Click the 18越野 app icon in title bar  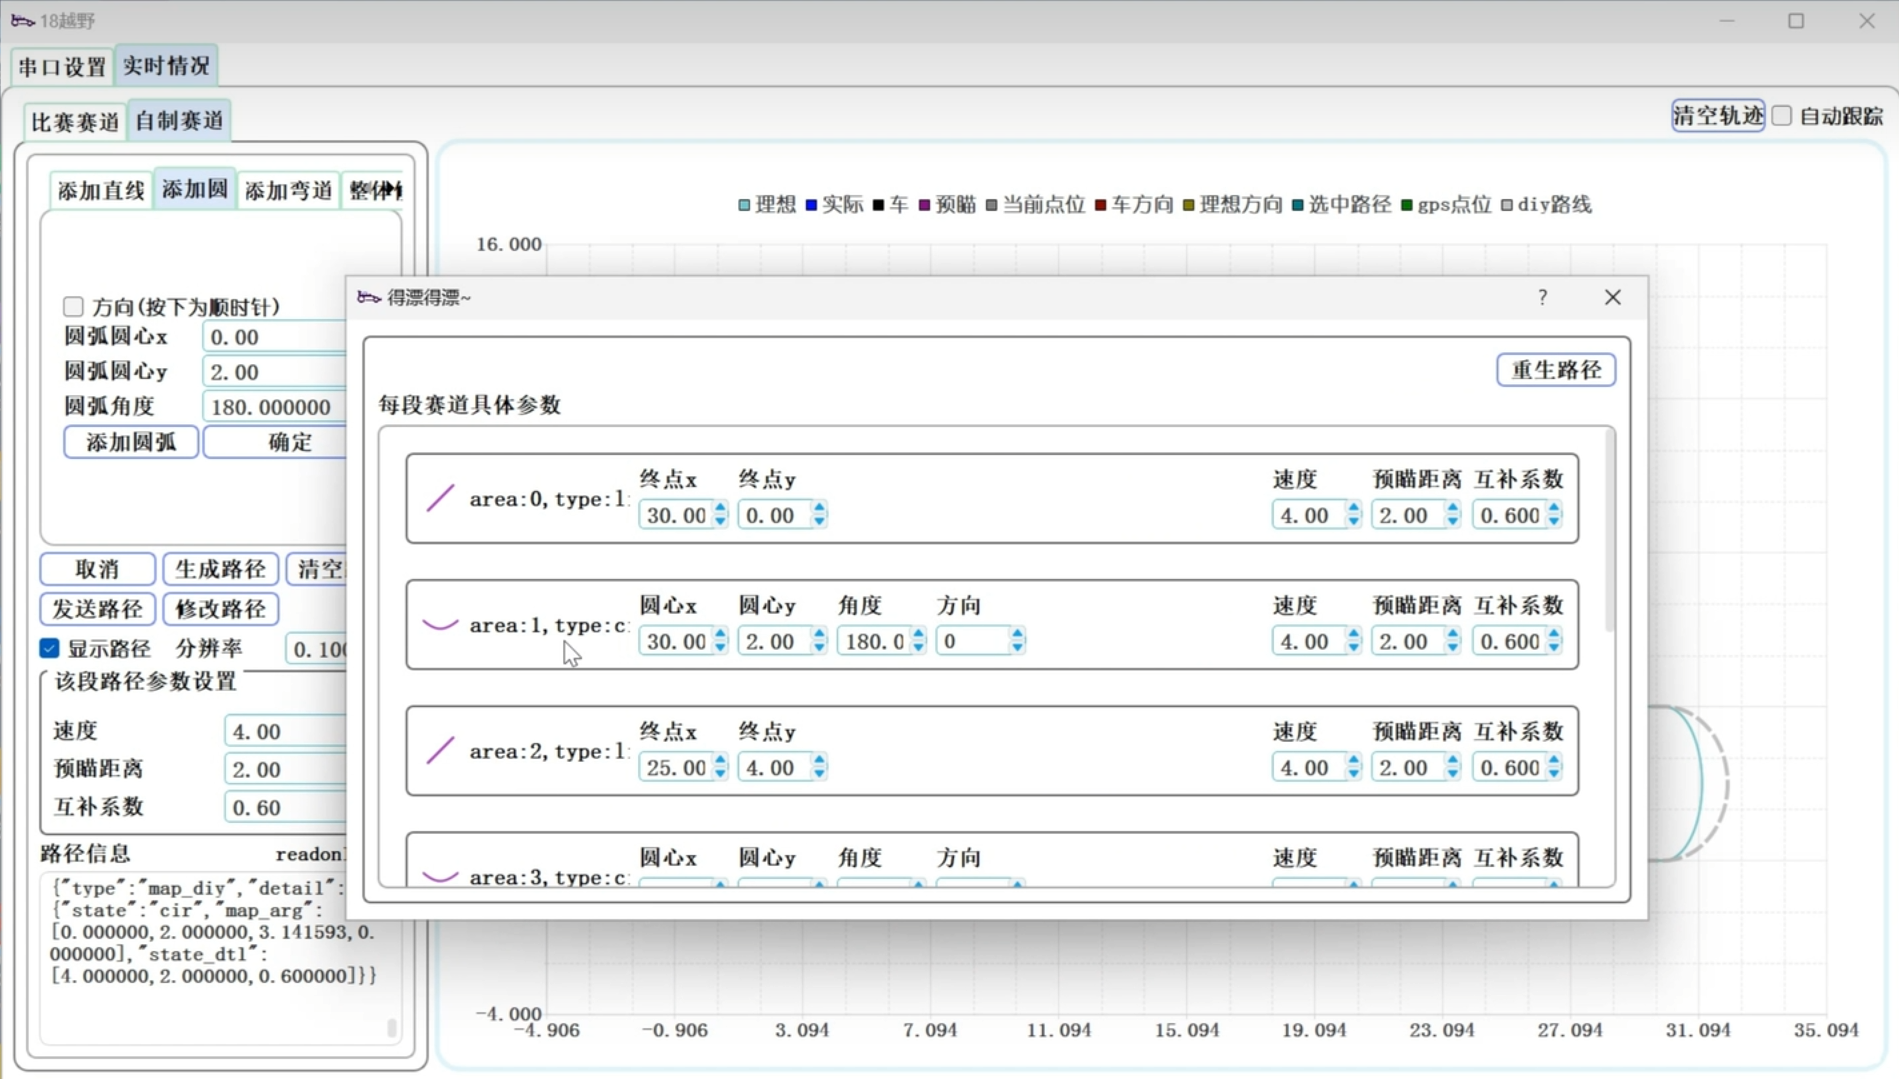[22, 20]
